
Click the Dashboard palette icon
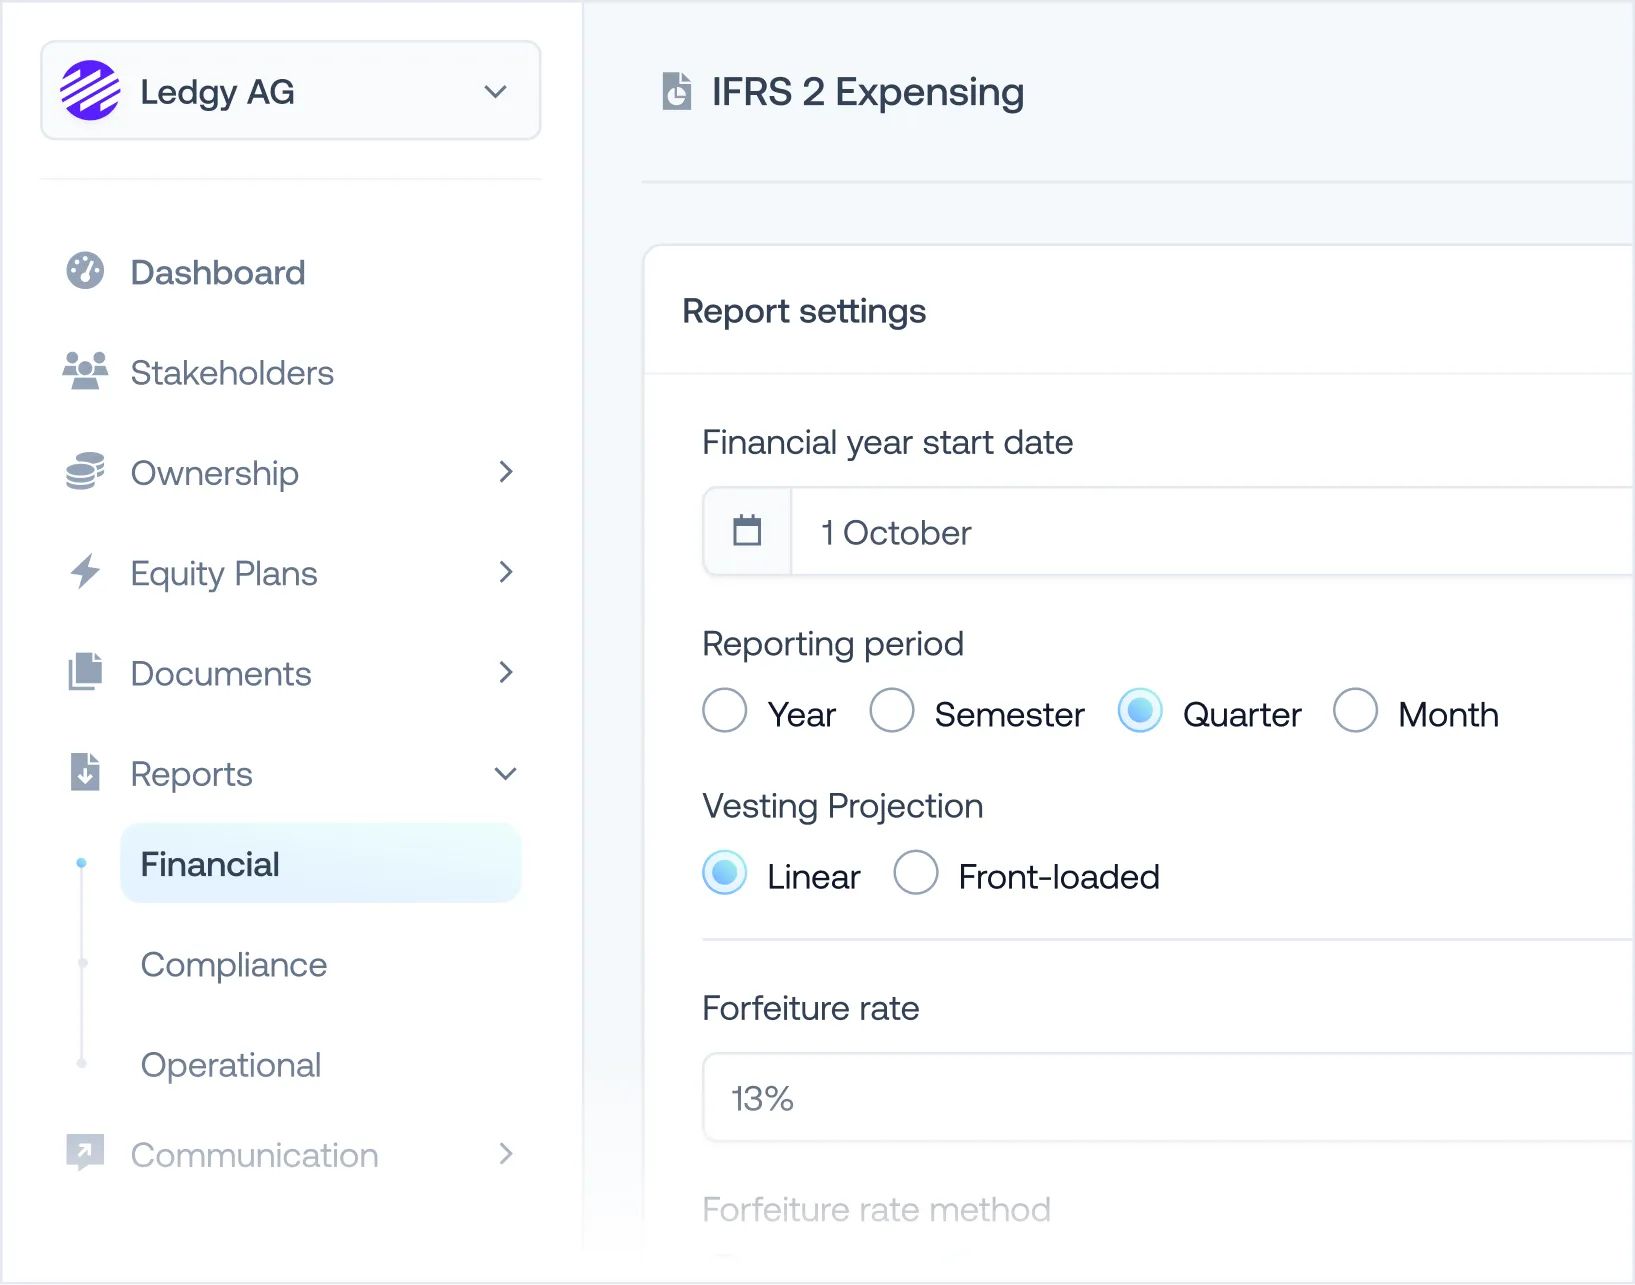(x=85, y=271)
